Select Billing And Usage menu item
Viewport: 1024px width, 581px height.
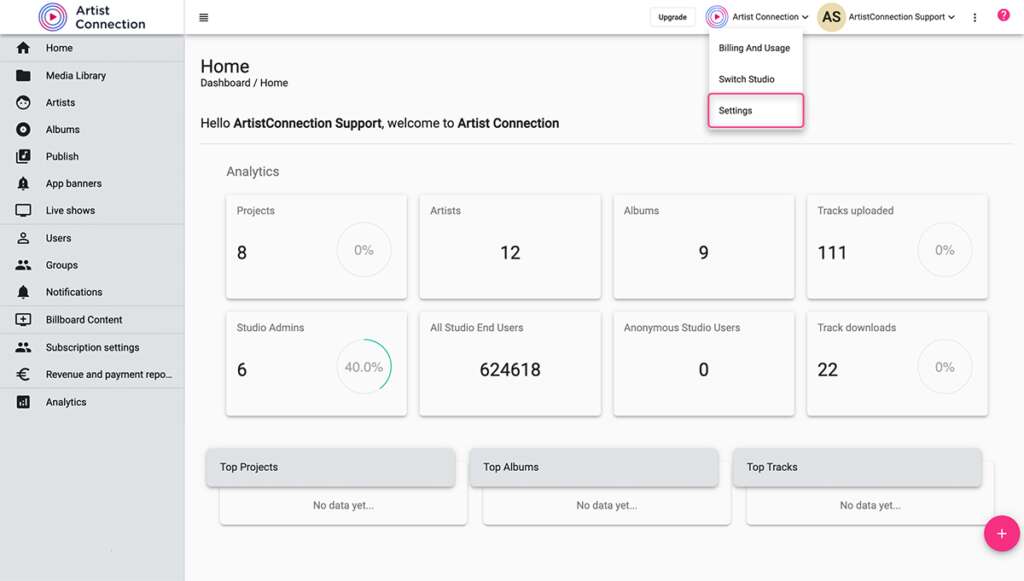(x=755, y=48)
